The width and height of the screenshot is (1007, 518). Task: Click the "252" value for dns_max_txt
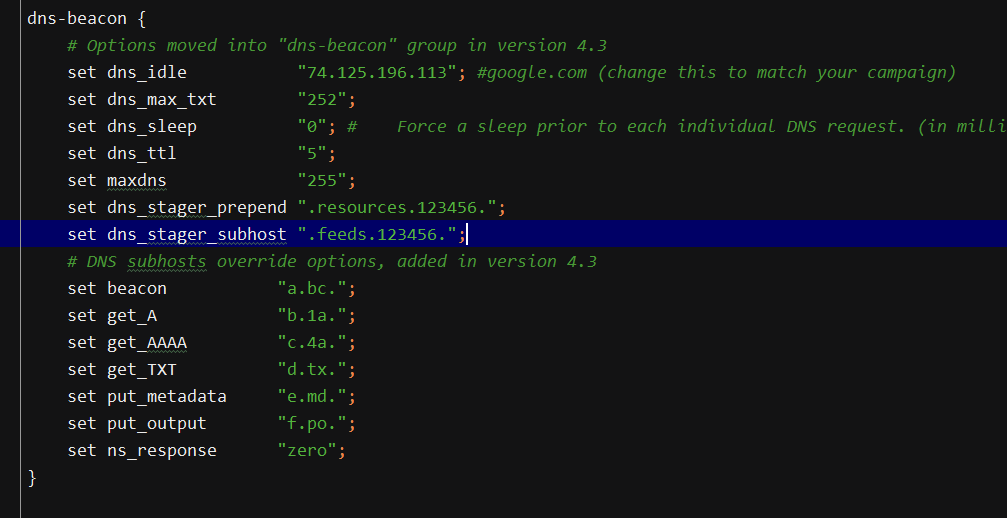tap(322, 99)
